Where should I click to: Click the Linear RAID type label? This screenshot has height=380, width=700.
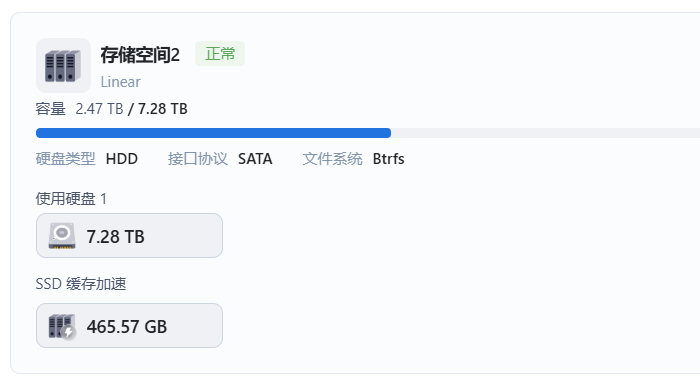(x=120, y=82)
